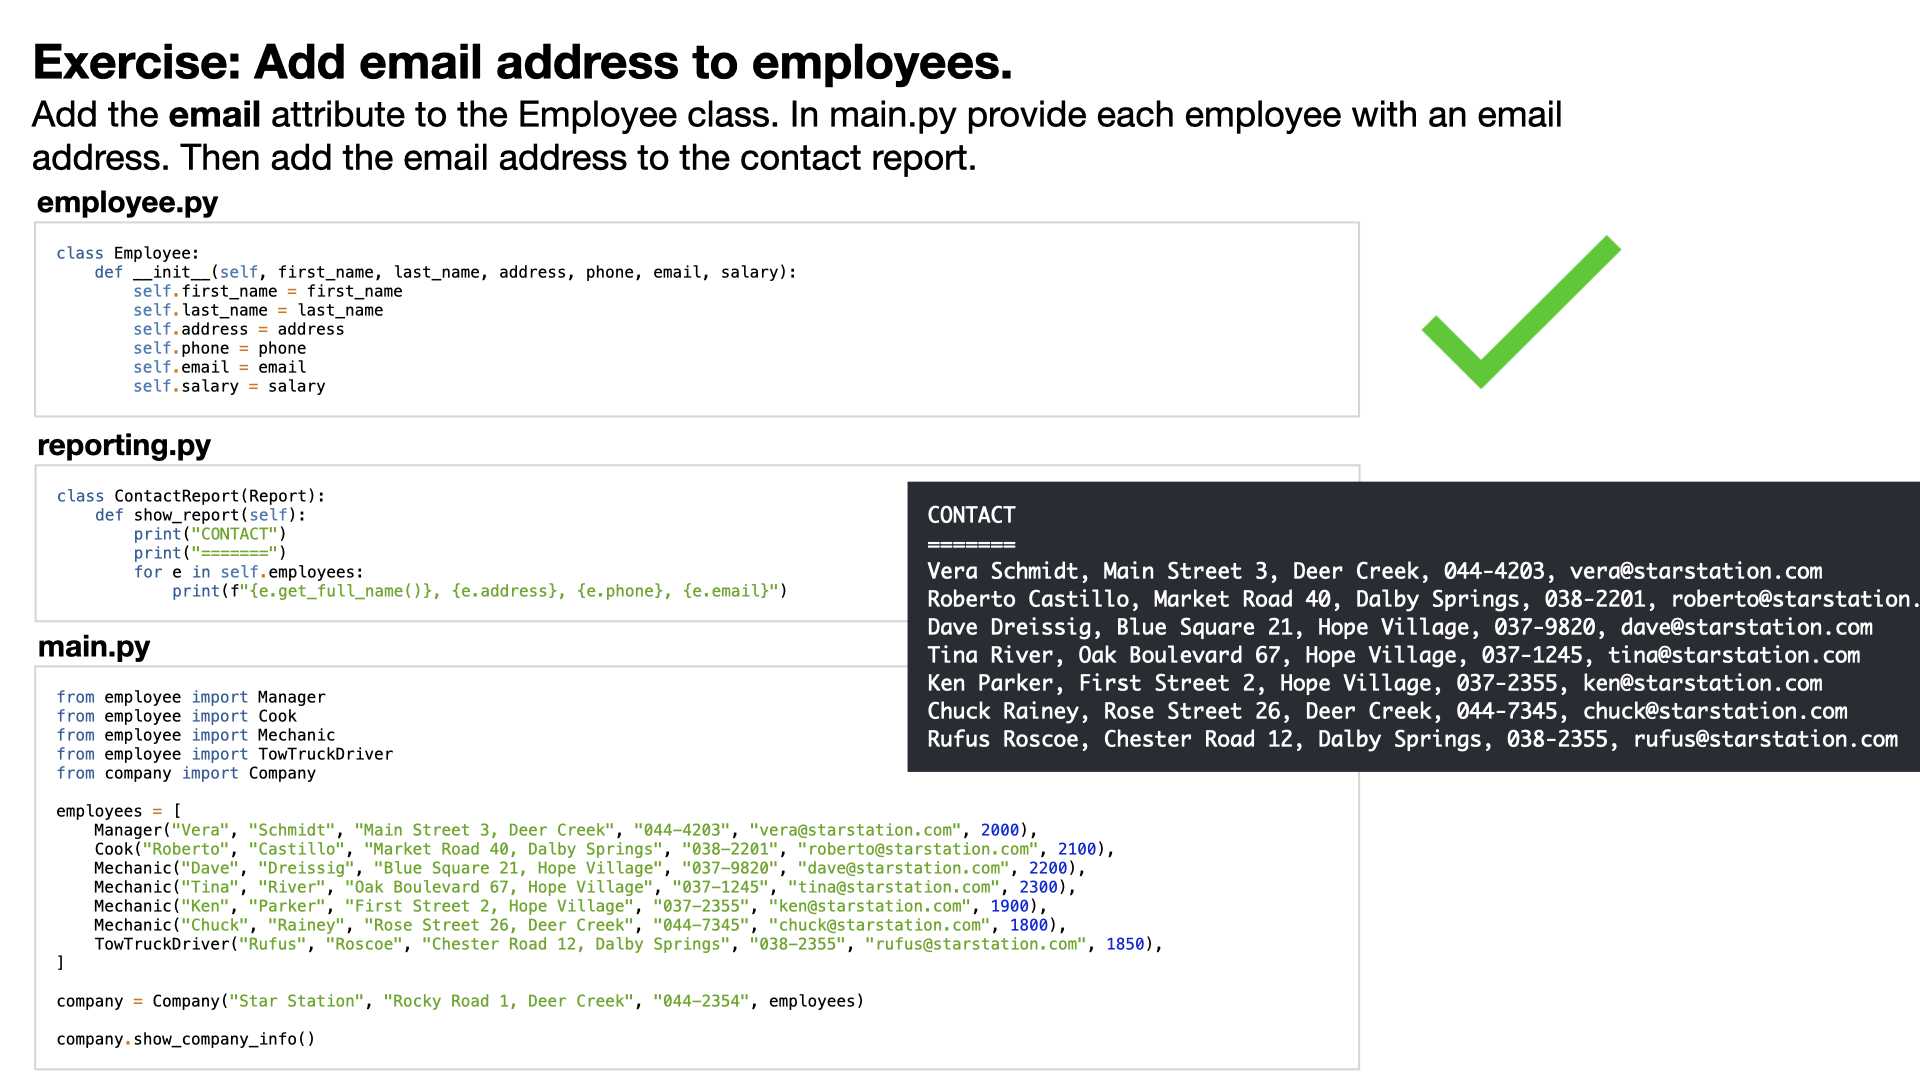Click the Rufus Roscoe row in terminal output
This screenshot has height=1080, width=1920.
pos(1413,740)
